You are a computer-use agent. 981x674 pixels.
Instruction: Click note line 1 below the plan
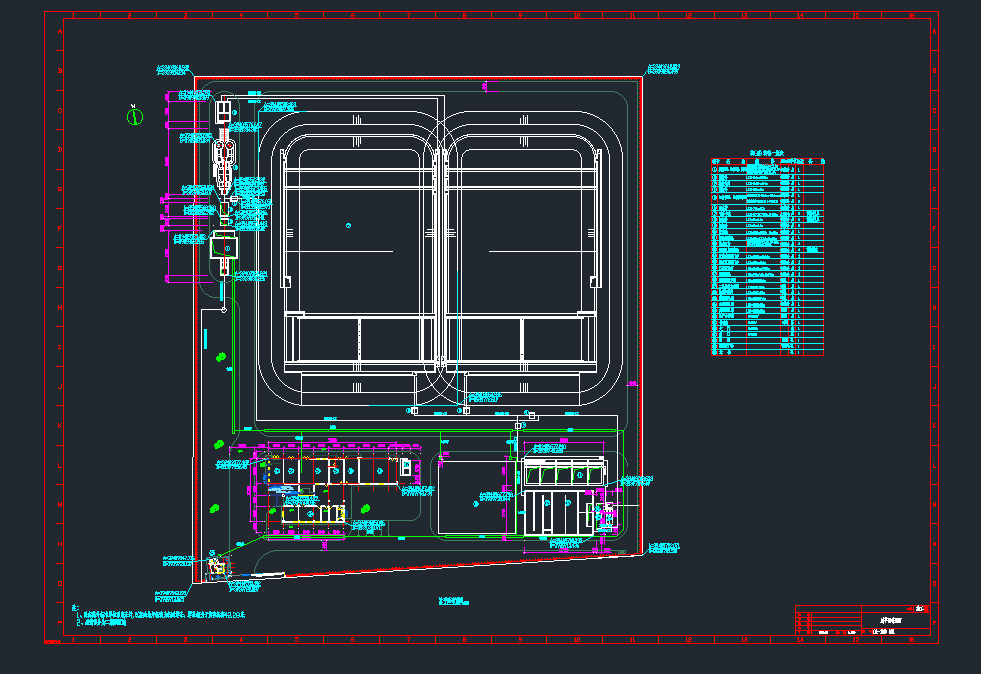(x=160, y=615)
